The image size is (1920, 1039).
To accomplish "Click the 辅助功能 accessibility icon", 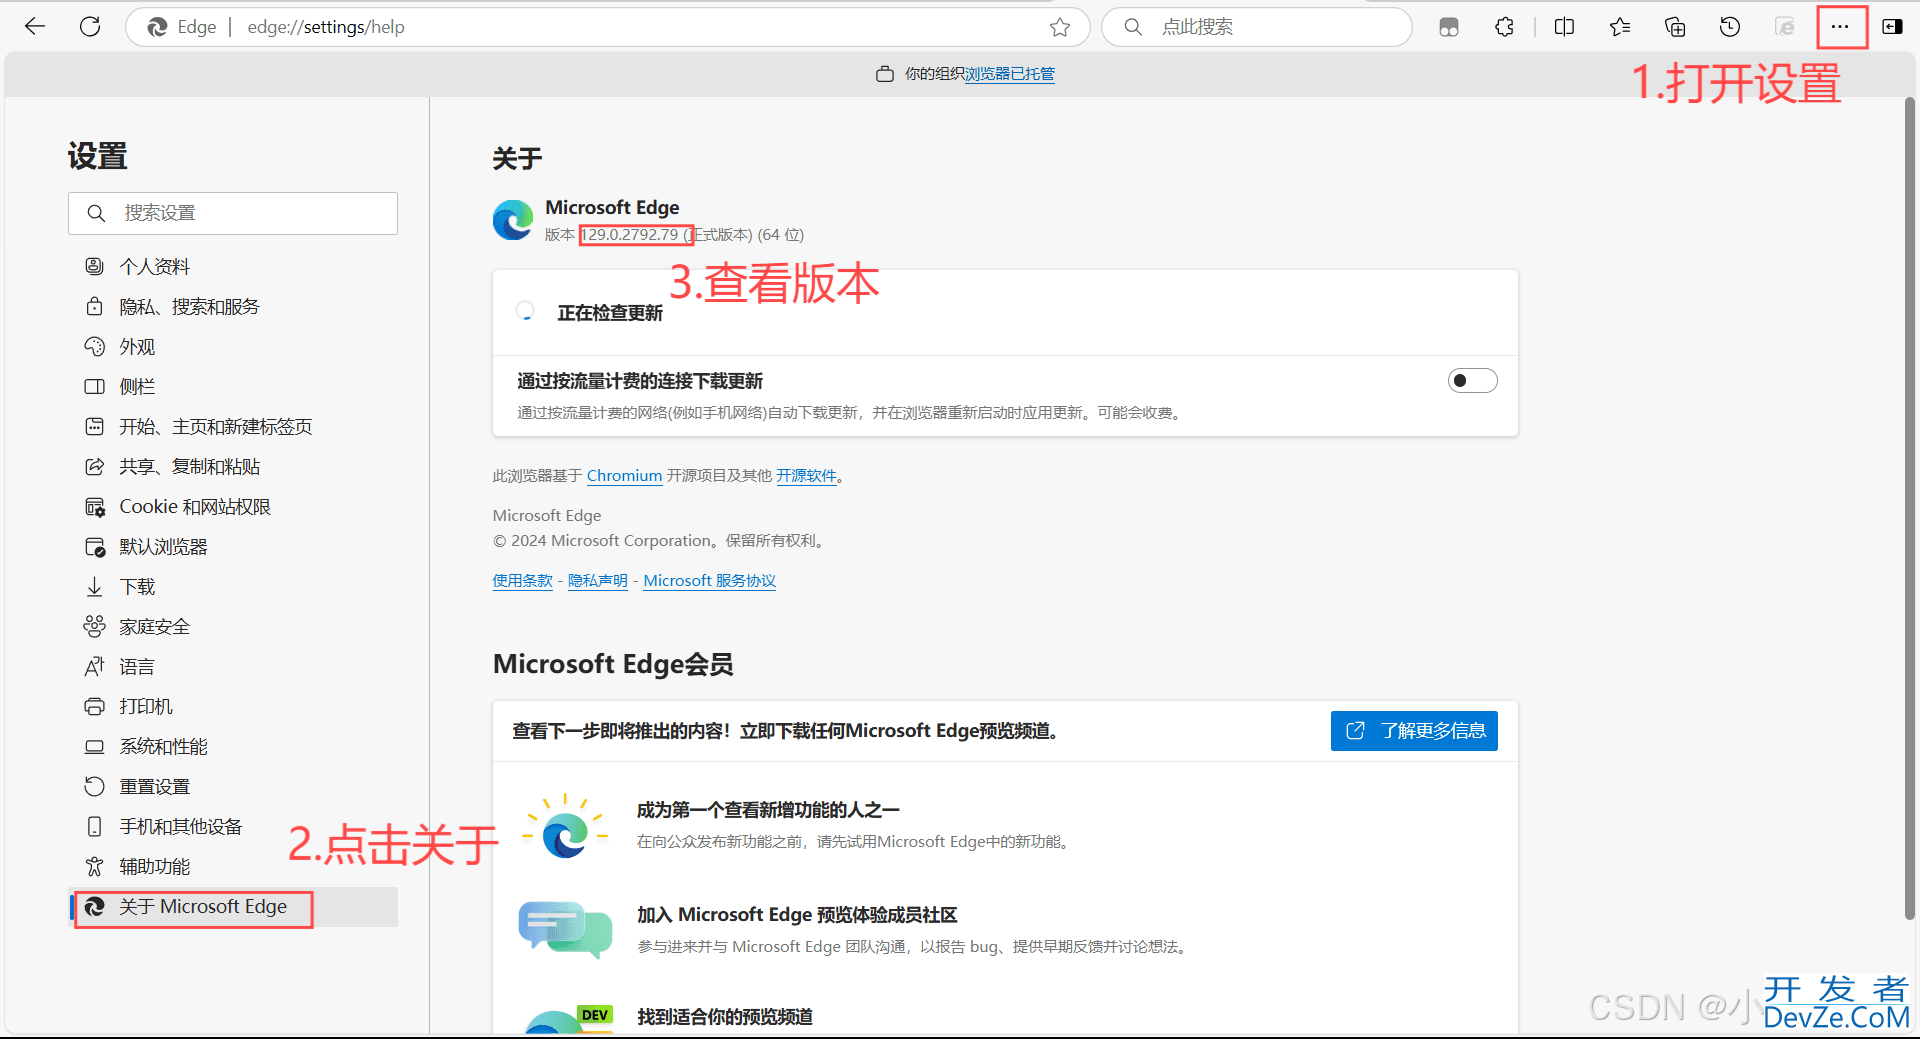I will (95, 867).
